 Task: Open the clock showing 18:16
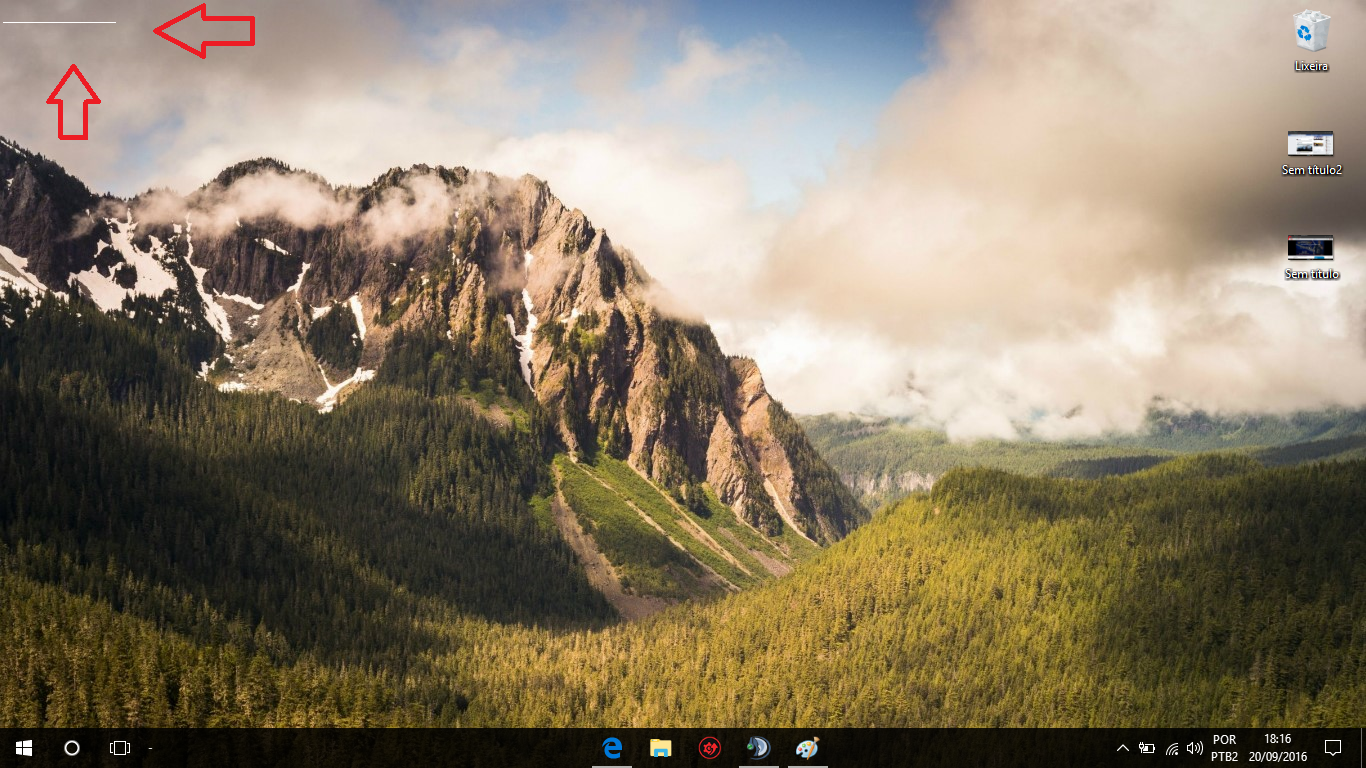[1277, 748]
